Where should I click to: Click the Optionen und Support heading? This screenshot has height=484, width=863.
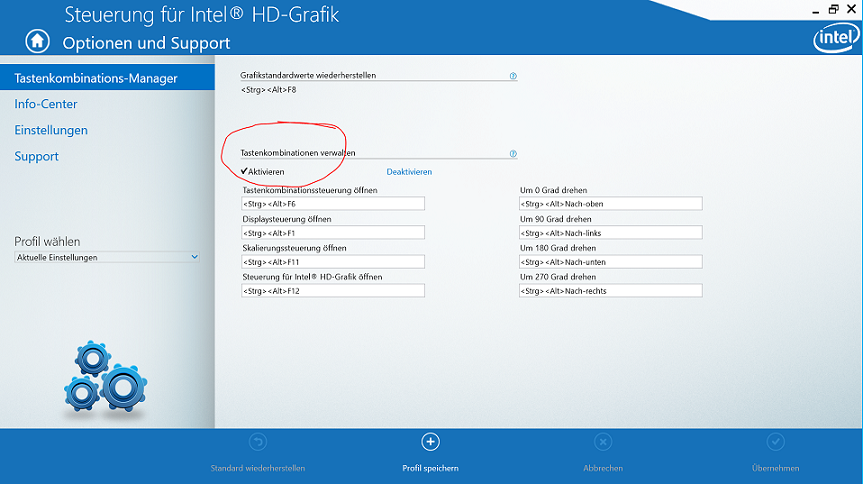point(146,43)
